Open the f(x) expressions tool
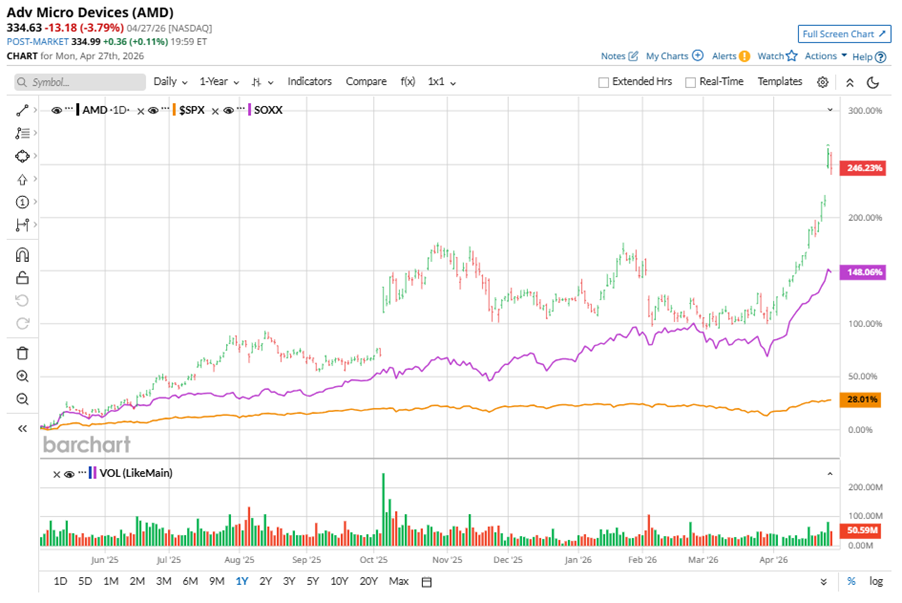Image resolution: width=902 pixels, height=603 pixels. (408, 82)
